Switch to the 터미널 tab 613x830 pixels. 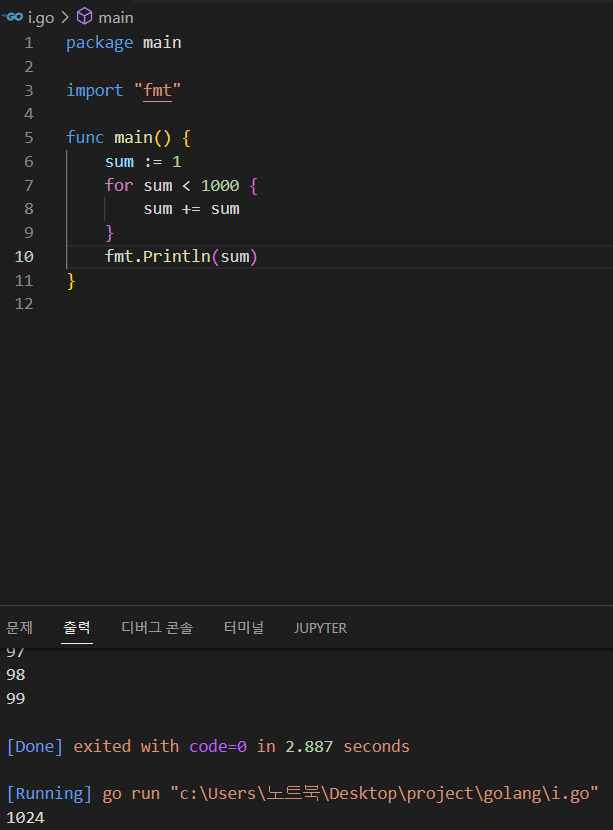[x=244, y=628]
